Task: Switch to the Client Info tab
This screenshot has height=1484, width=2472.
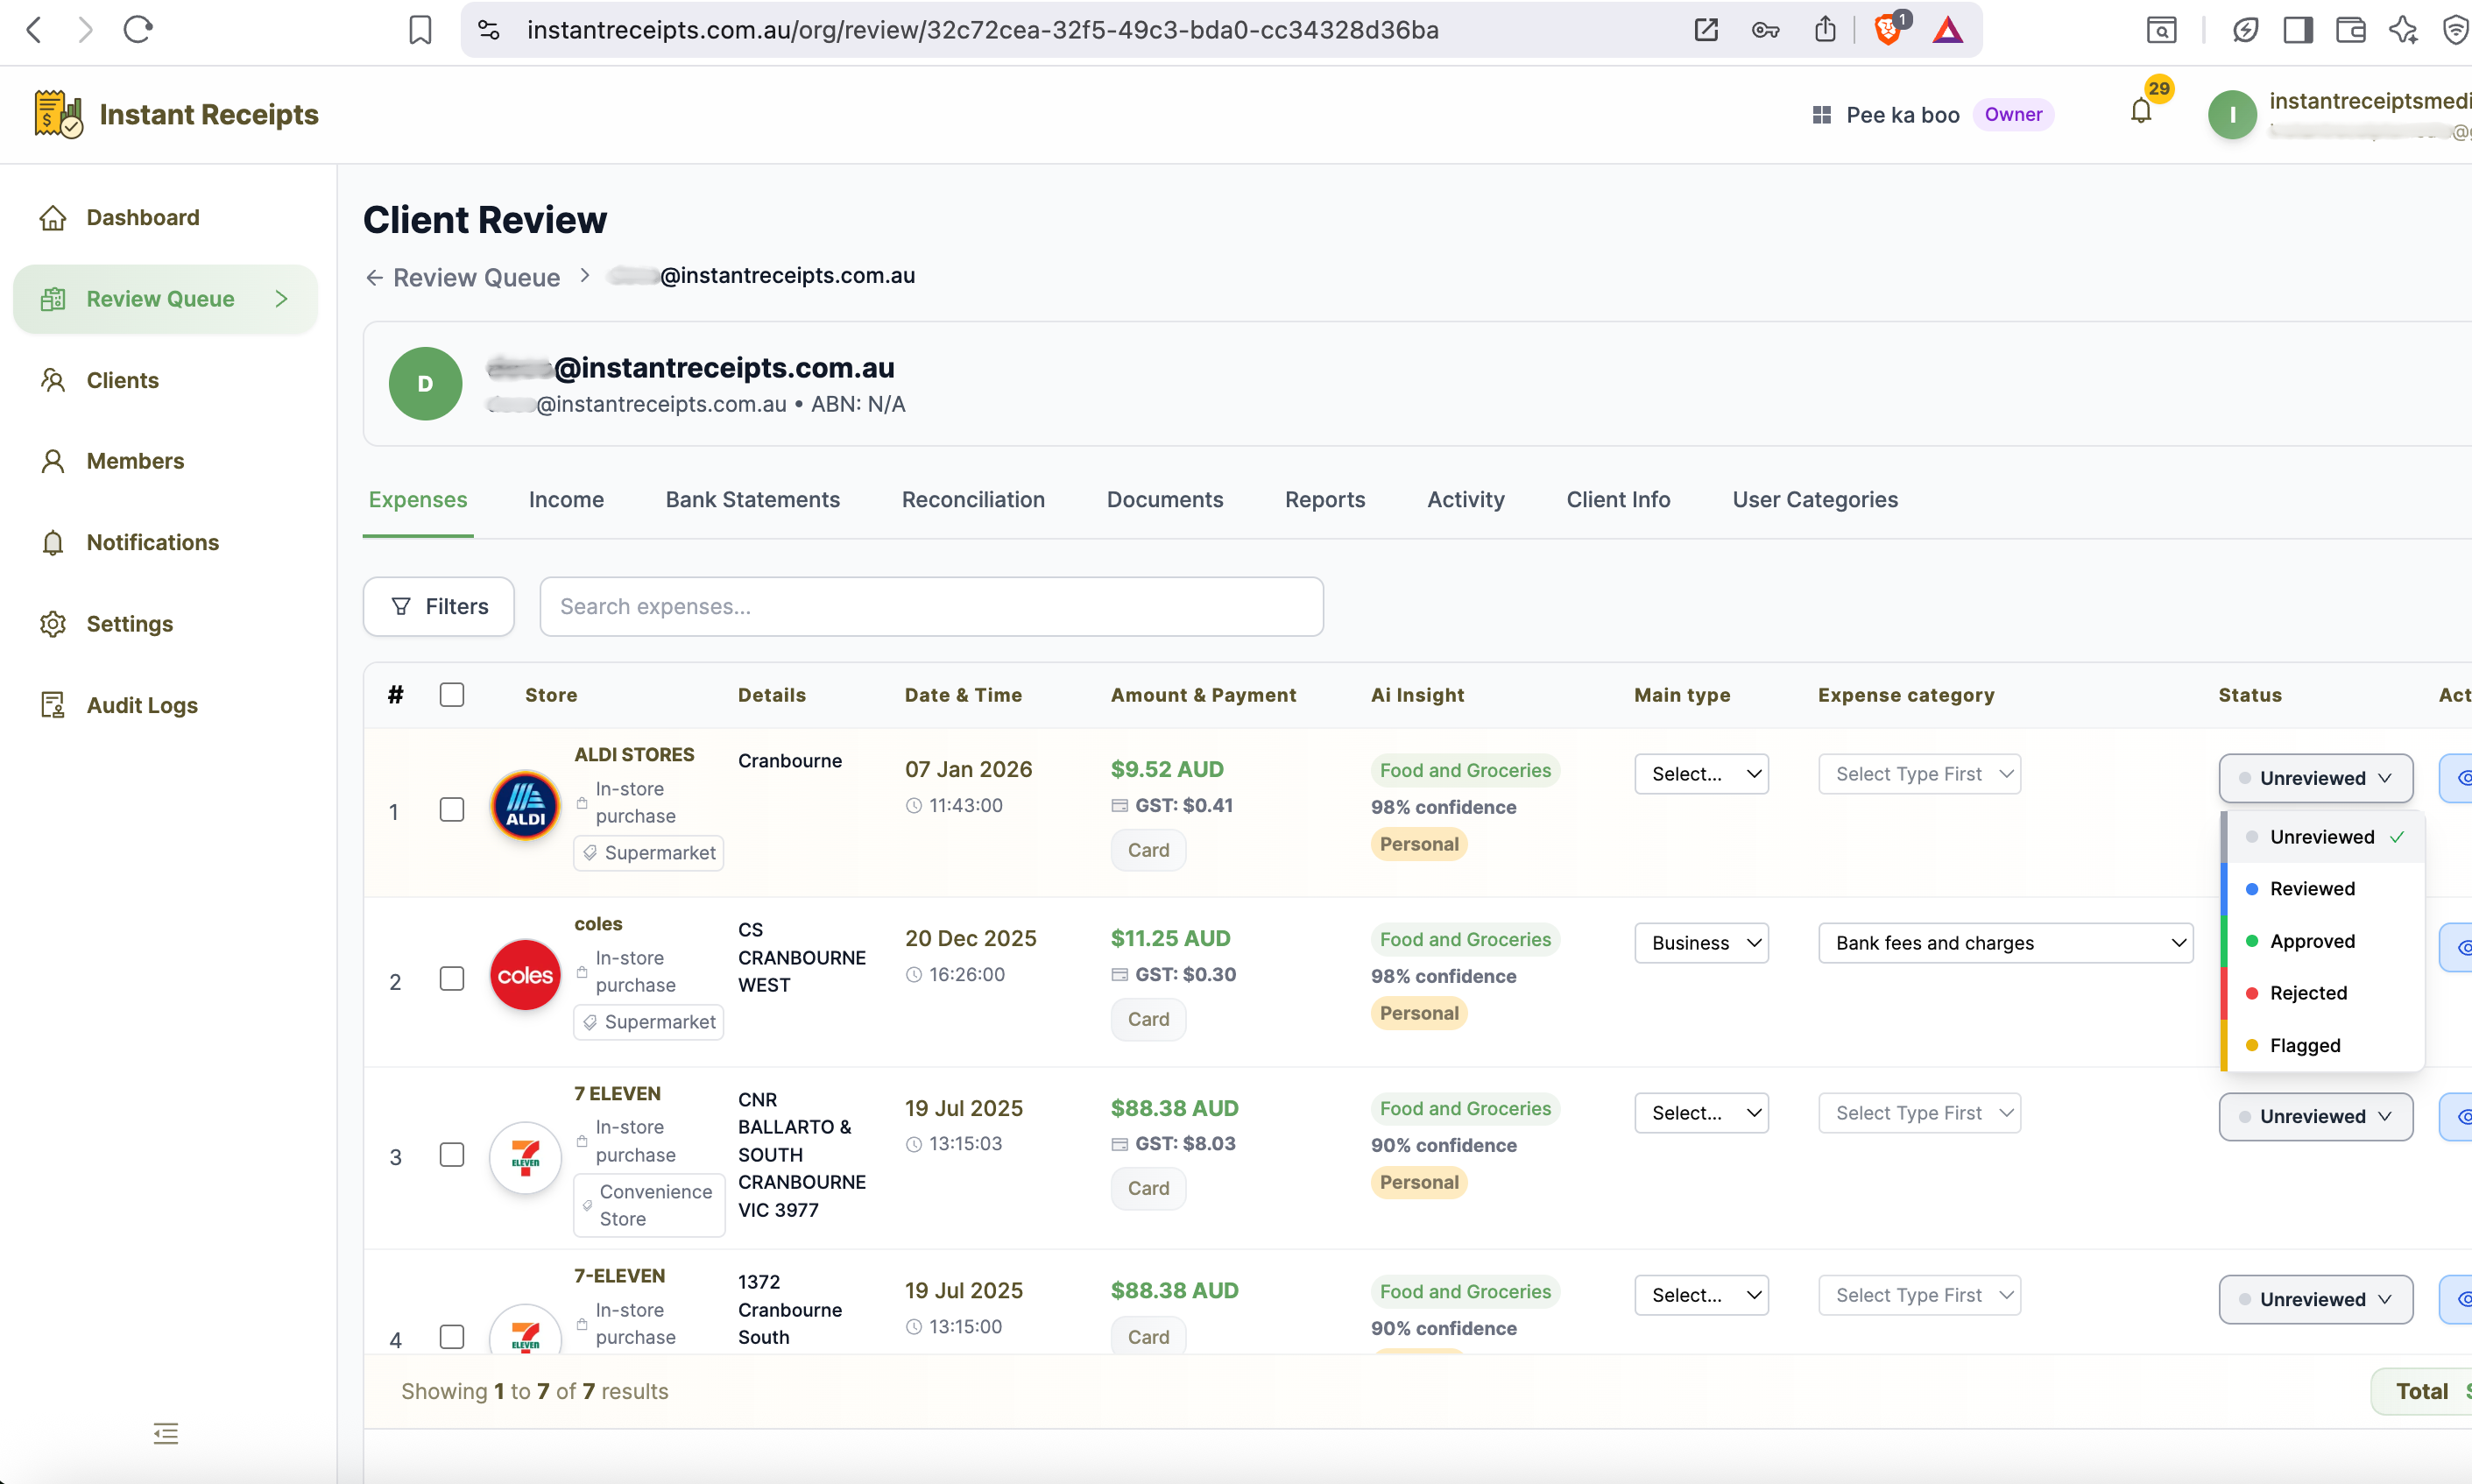Action: point(1618,499)
